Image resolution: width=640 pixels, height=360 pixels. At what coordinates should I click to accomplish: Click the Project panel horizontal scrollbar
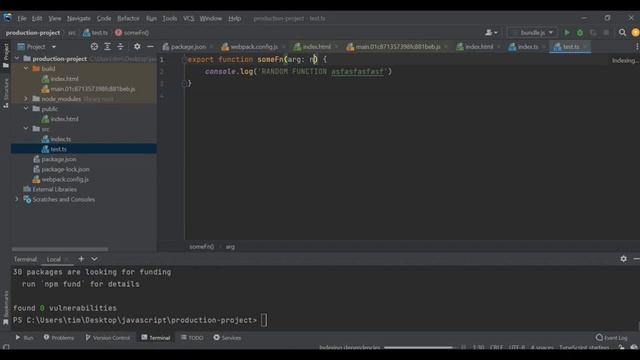pos(60,249)
